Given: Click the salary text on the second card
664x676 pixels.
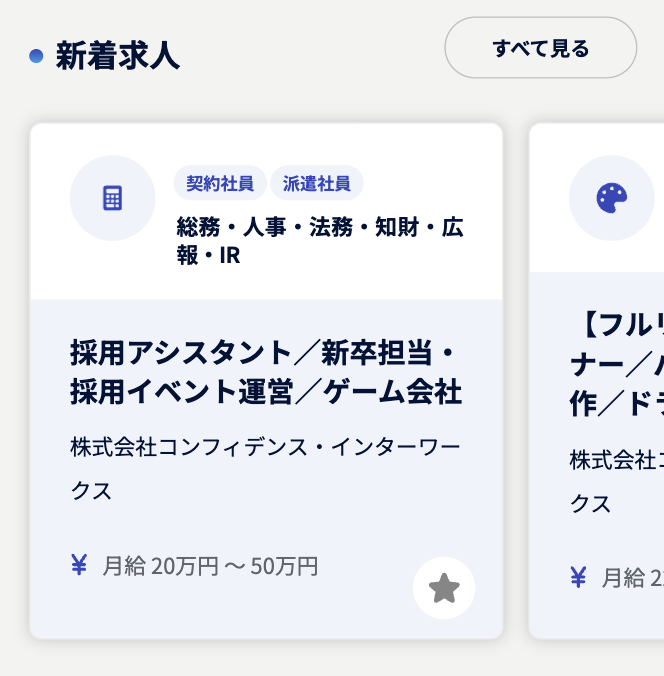Looking at the screenshot, I should coord(632,577).
